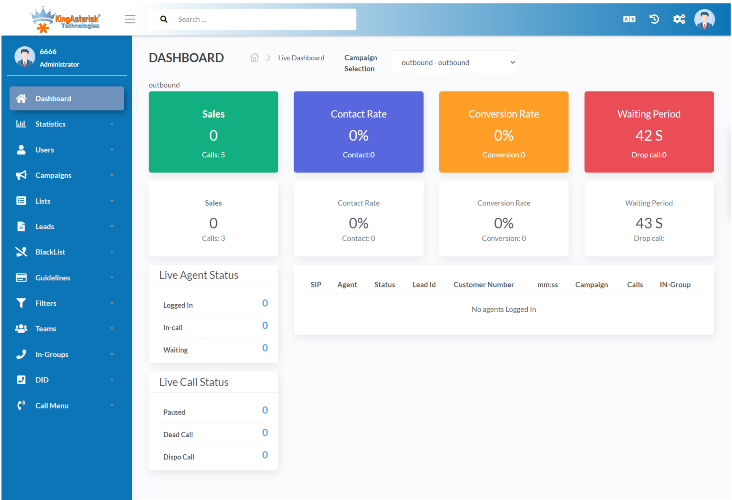Open the Campaign Selection dropdown
This screenshot has height=500, width=732.
[455, 62]
